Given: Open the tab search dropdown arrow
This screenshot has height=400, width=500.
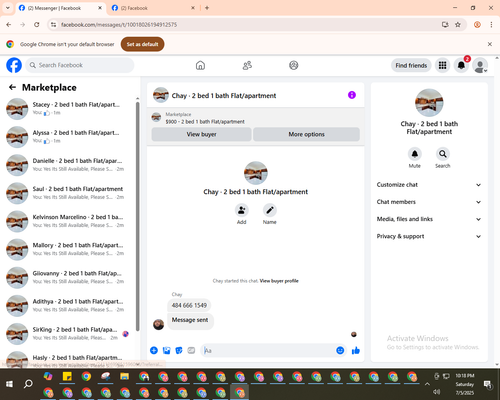Looking at the screenshot, I should point(8,8).
